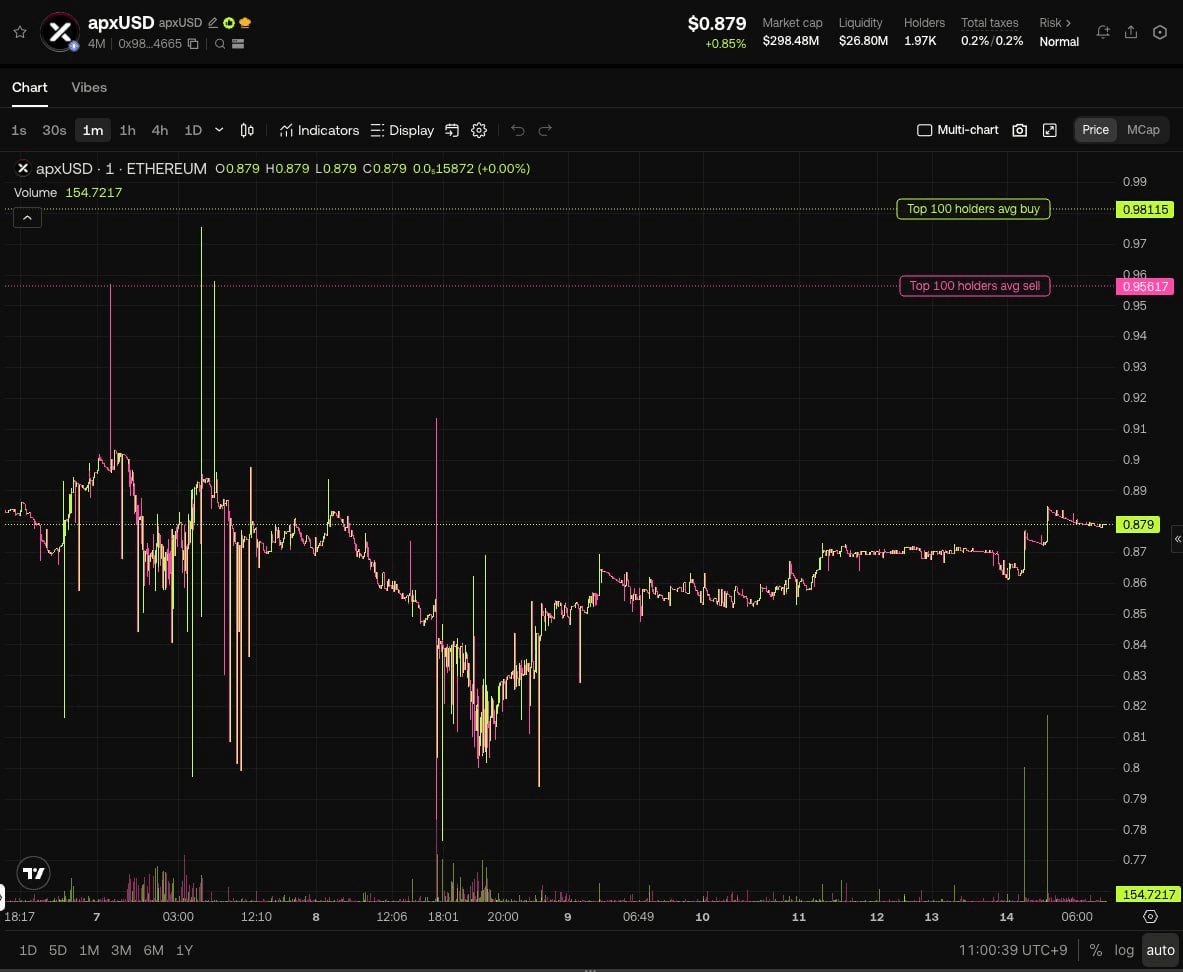This screenshot has height=972, width=1183.
Task: Undo last chart action
Action: pyautogui.click(x=518, y=131)
